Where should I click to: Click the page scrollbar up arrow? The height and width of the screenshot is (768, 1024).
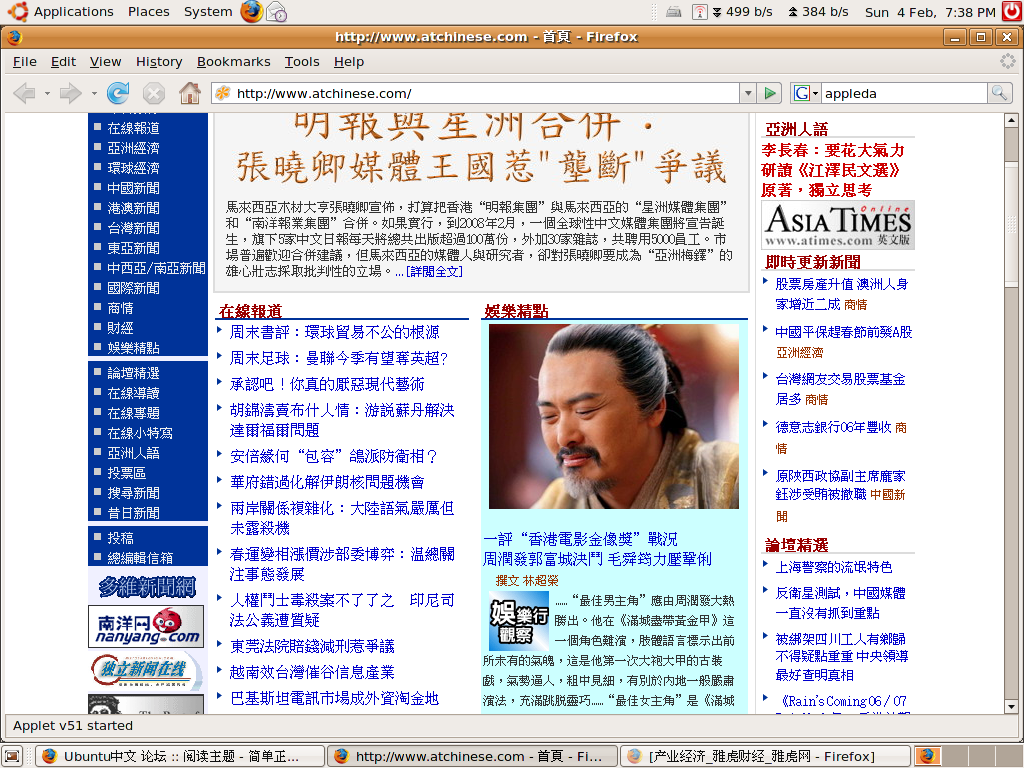pos(1011,120)
